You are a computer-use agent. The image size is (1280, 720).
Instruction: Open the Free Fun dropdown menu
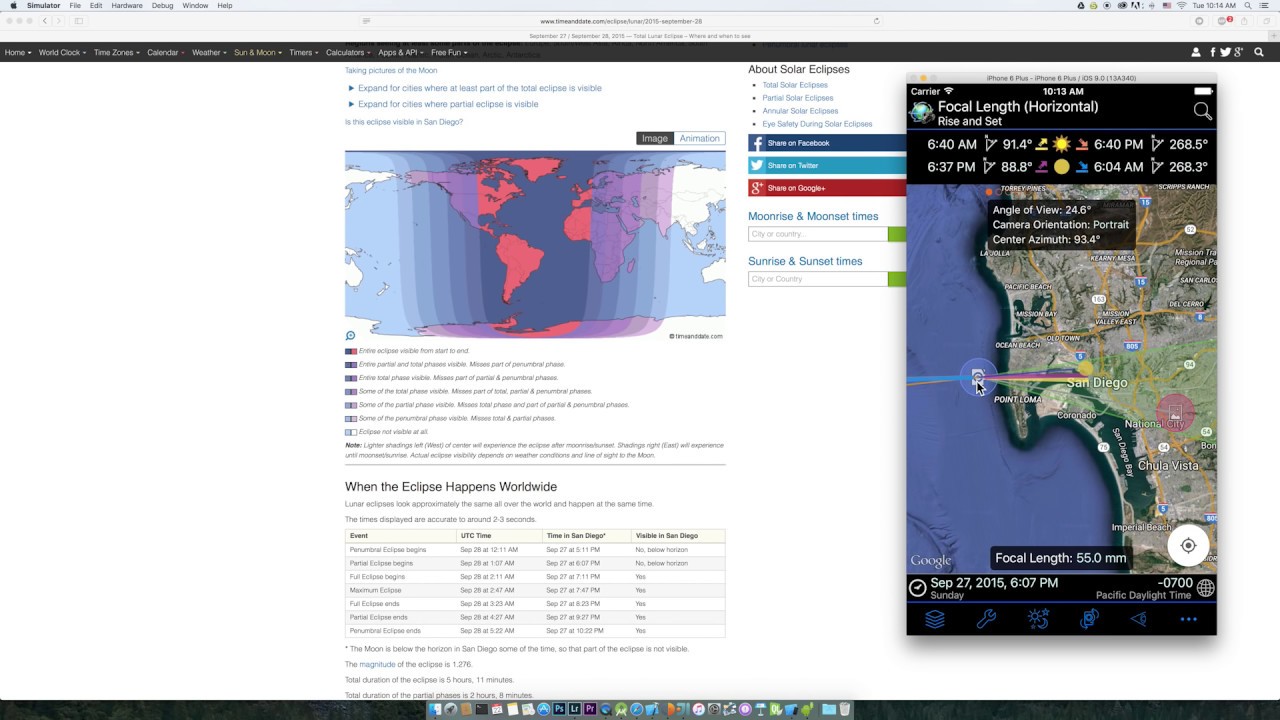(x=449, y=52)
